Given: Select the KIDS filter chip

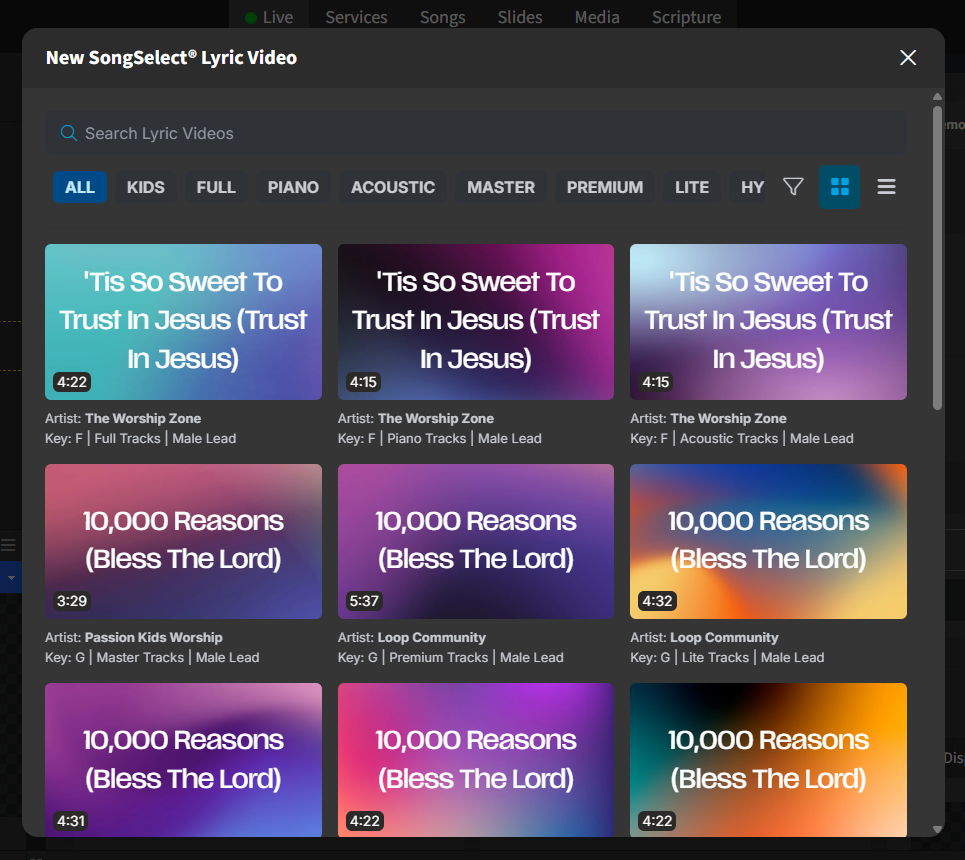Looking at the screenshot, I should coord(146,187).
